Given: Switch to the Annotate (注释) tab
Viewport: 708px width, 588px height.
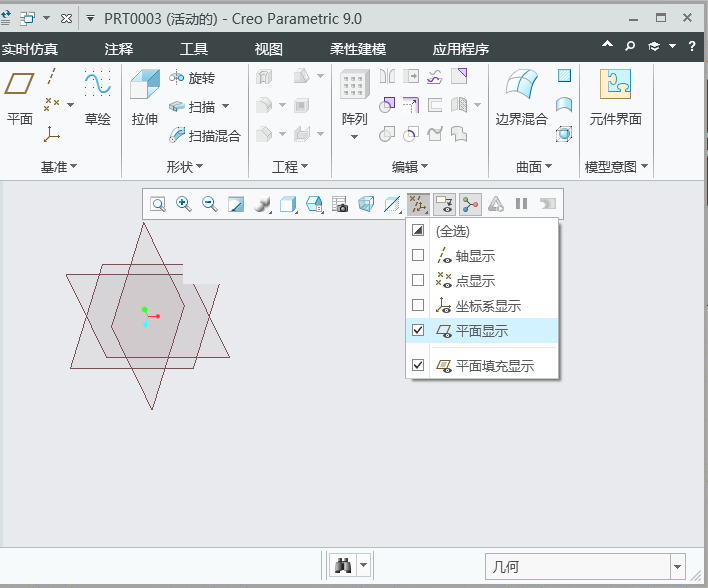Looking at the screenshot, I should pos(119,49).
